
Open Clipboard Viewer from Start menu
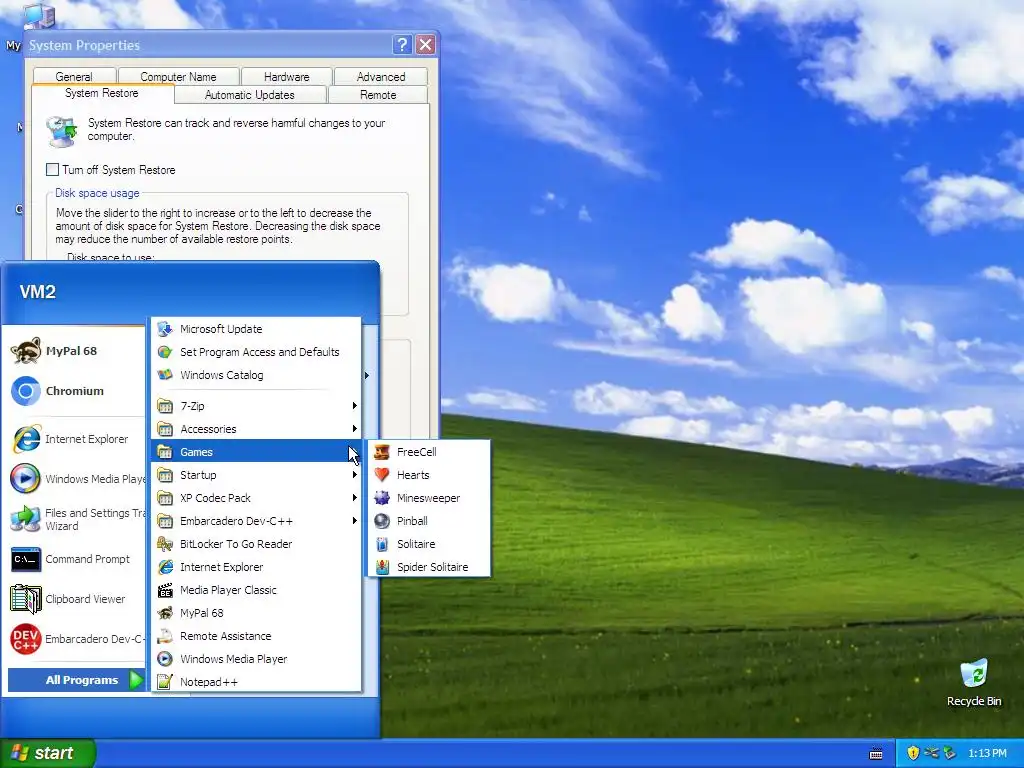click(x=75, y=599)
